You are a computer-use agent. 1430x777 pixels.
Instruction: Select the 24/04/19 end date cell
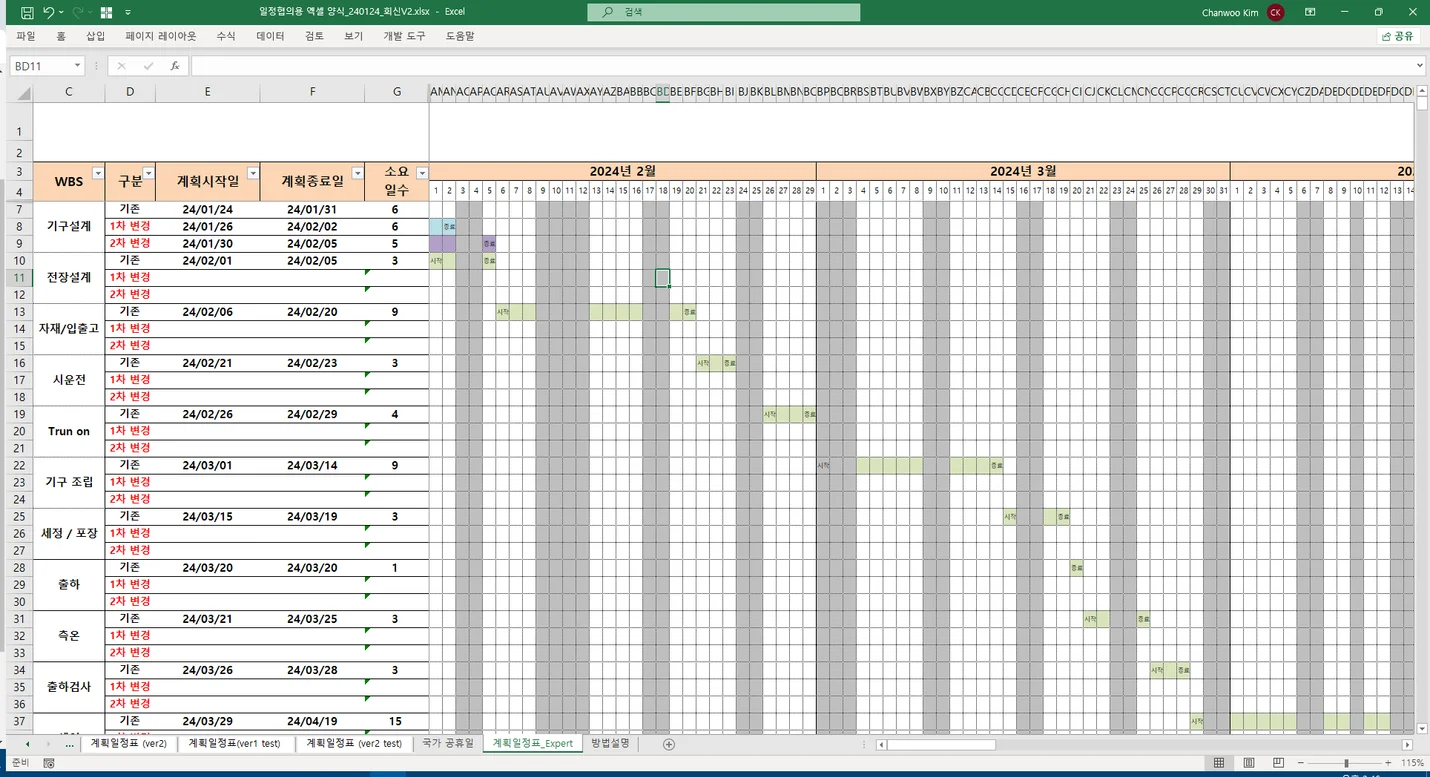click(312, 721)
